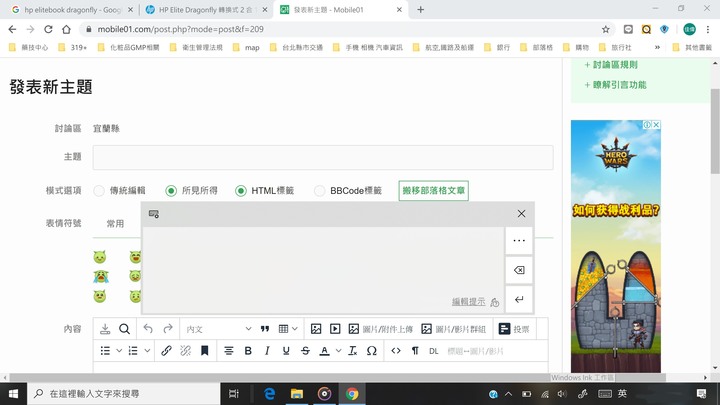Open File Explorer from taskbar
This screenshot has height=405, width=720.
[x=297, y=394]
